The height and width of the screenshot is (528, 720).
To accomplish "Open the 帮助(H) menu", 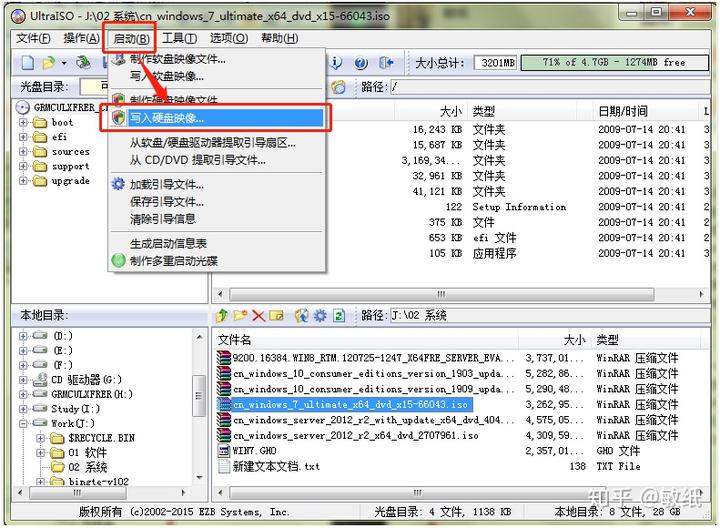I will tap(279, 38).
